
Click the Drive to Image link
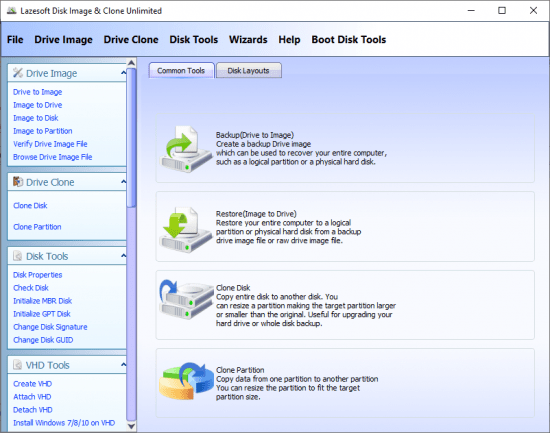point(38,92)
